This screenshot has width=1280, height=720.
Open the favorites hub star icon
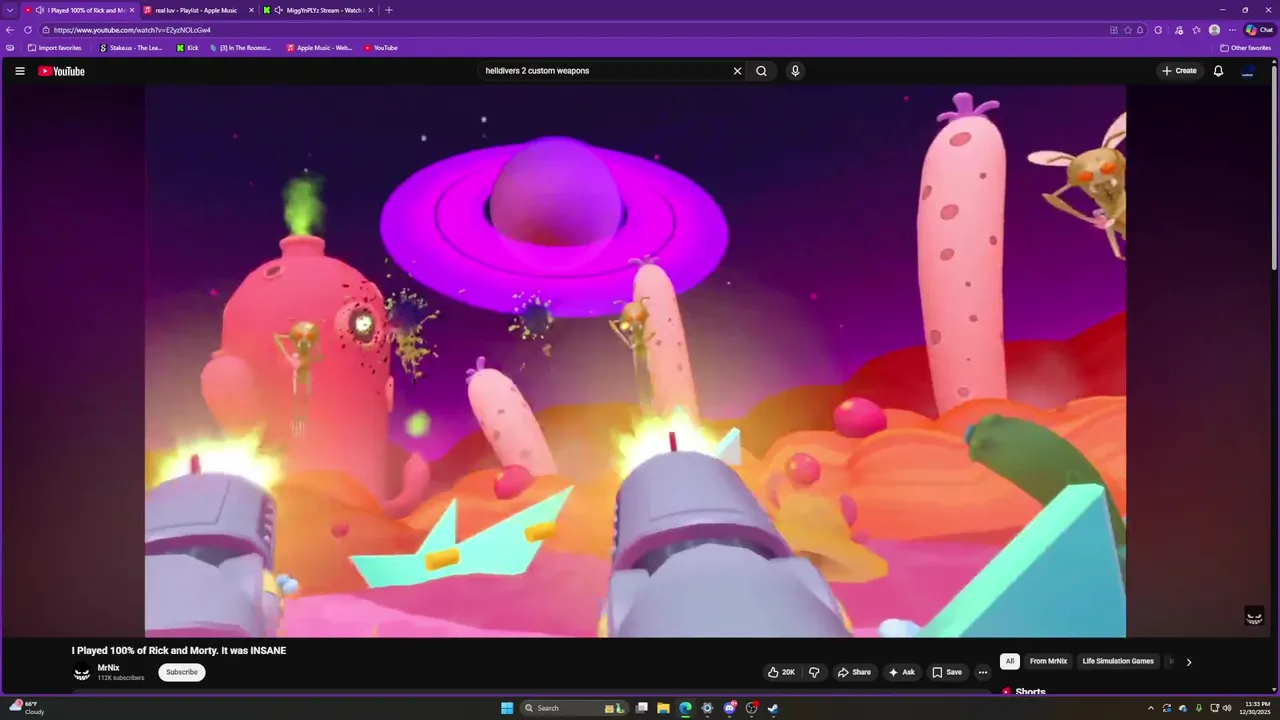click(1196, 30)
